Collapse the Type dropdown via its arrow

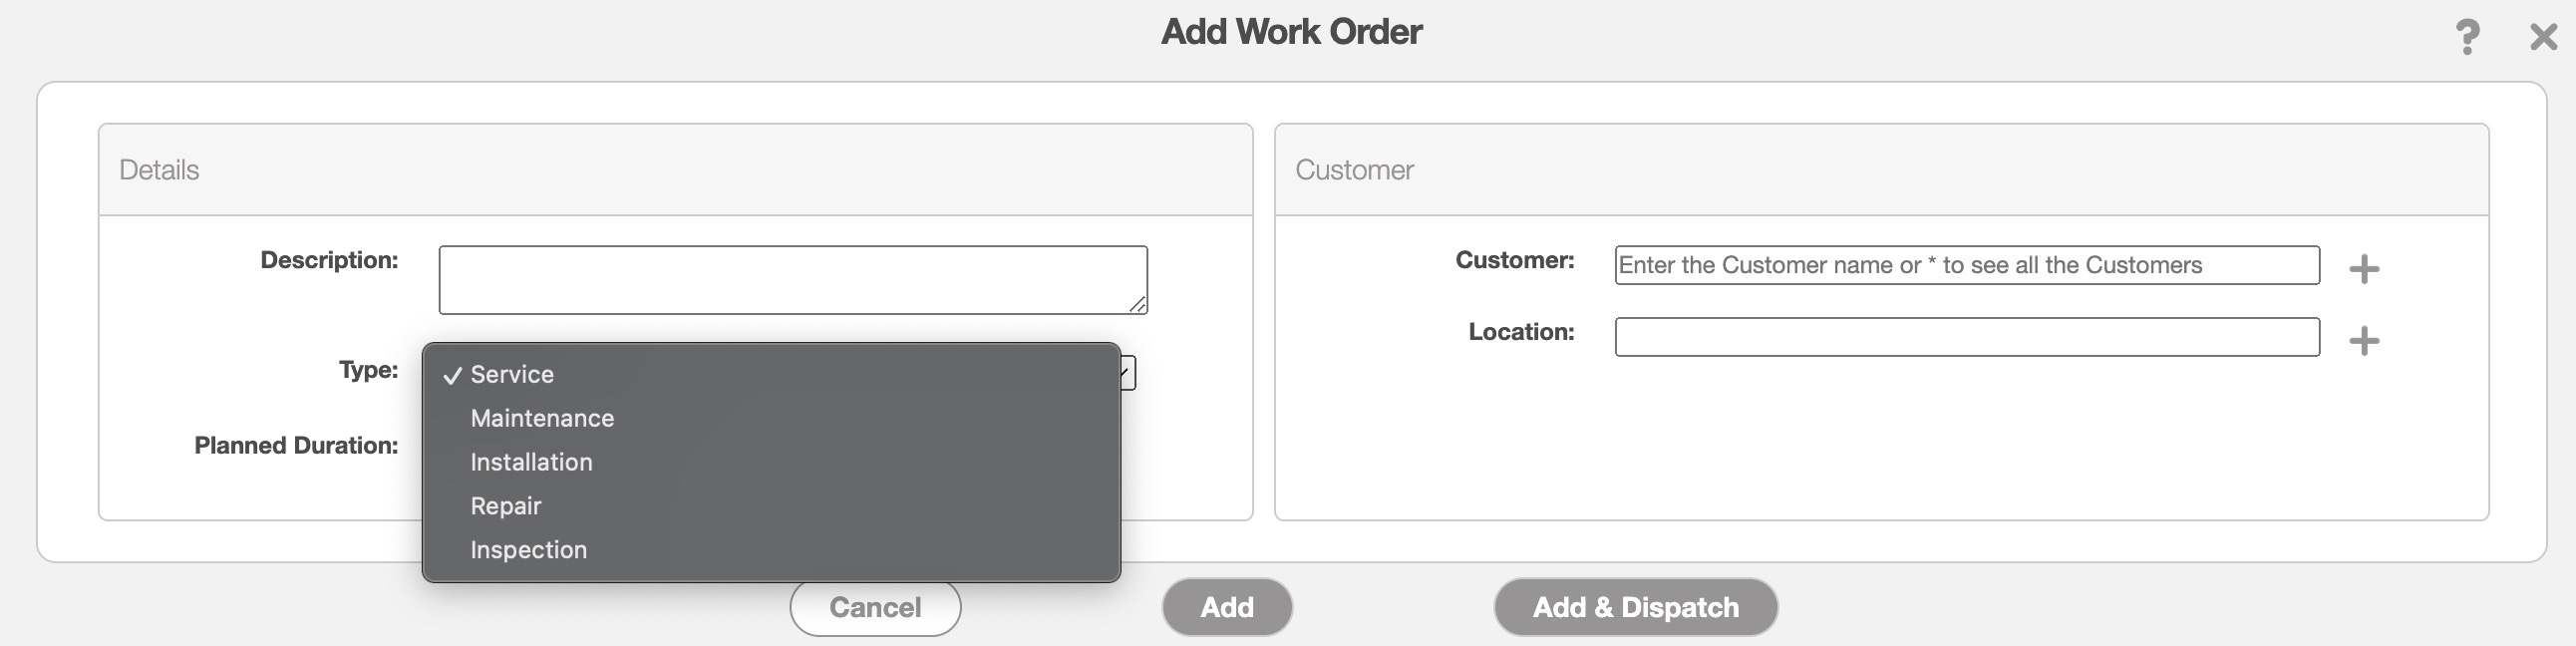[x=1127, y=373]
